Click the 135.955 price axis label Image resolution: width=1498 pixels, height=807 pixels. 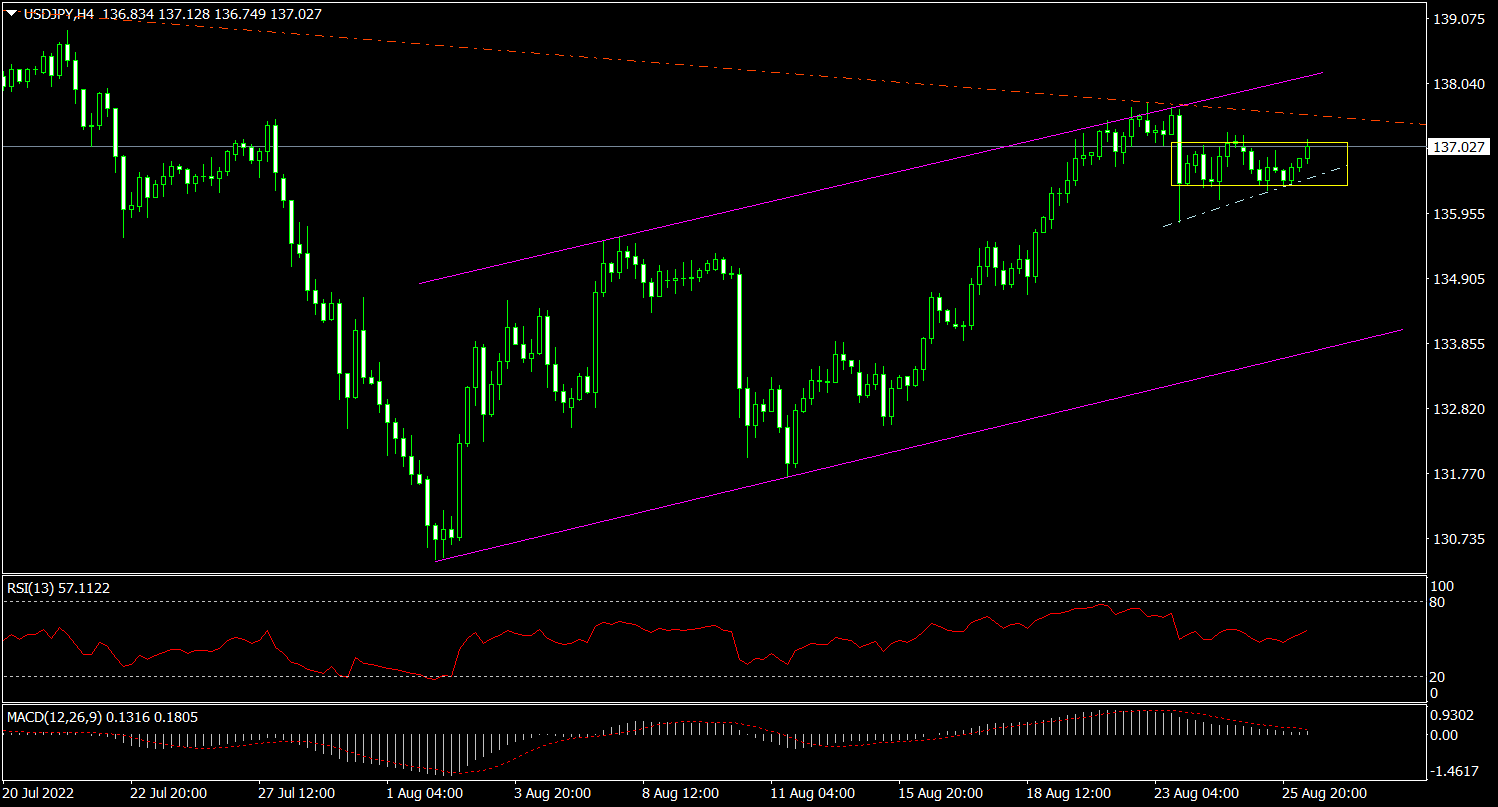pyautogui.click(x=1458, y=215)
